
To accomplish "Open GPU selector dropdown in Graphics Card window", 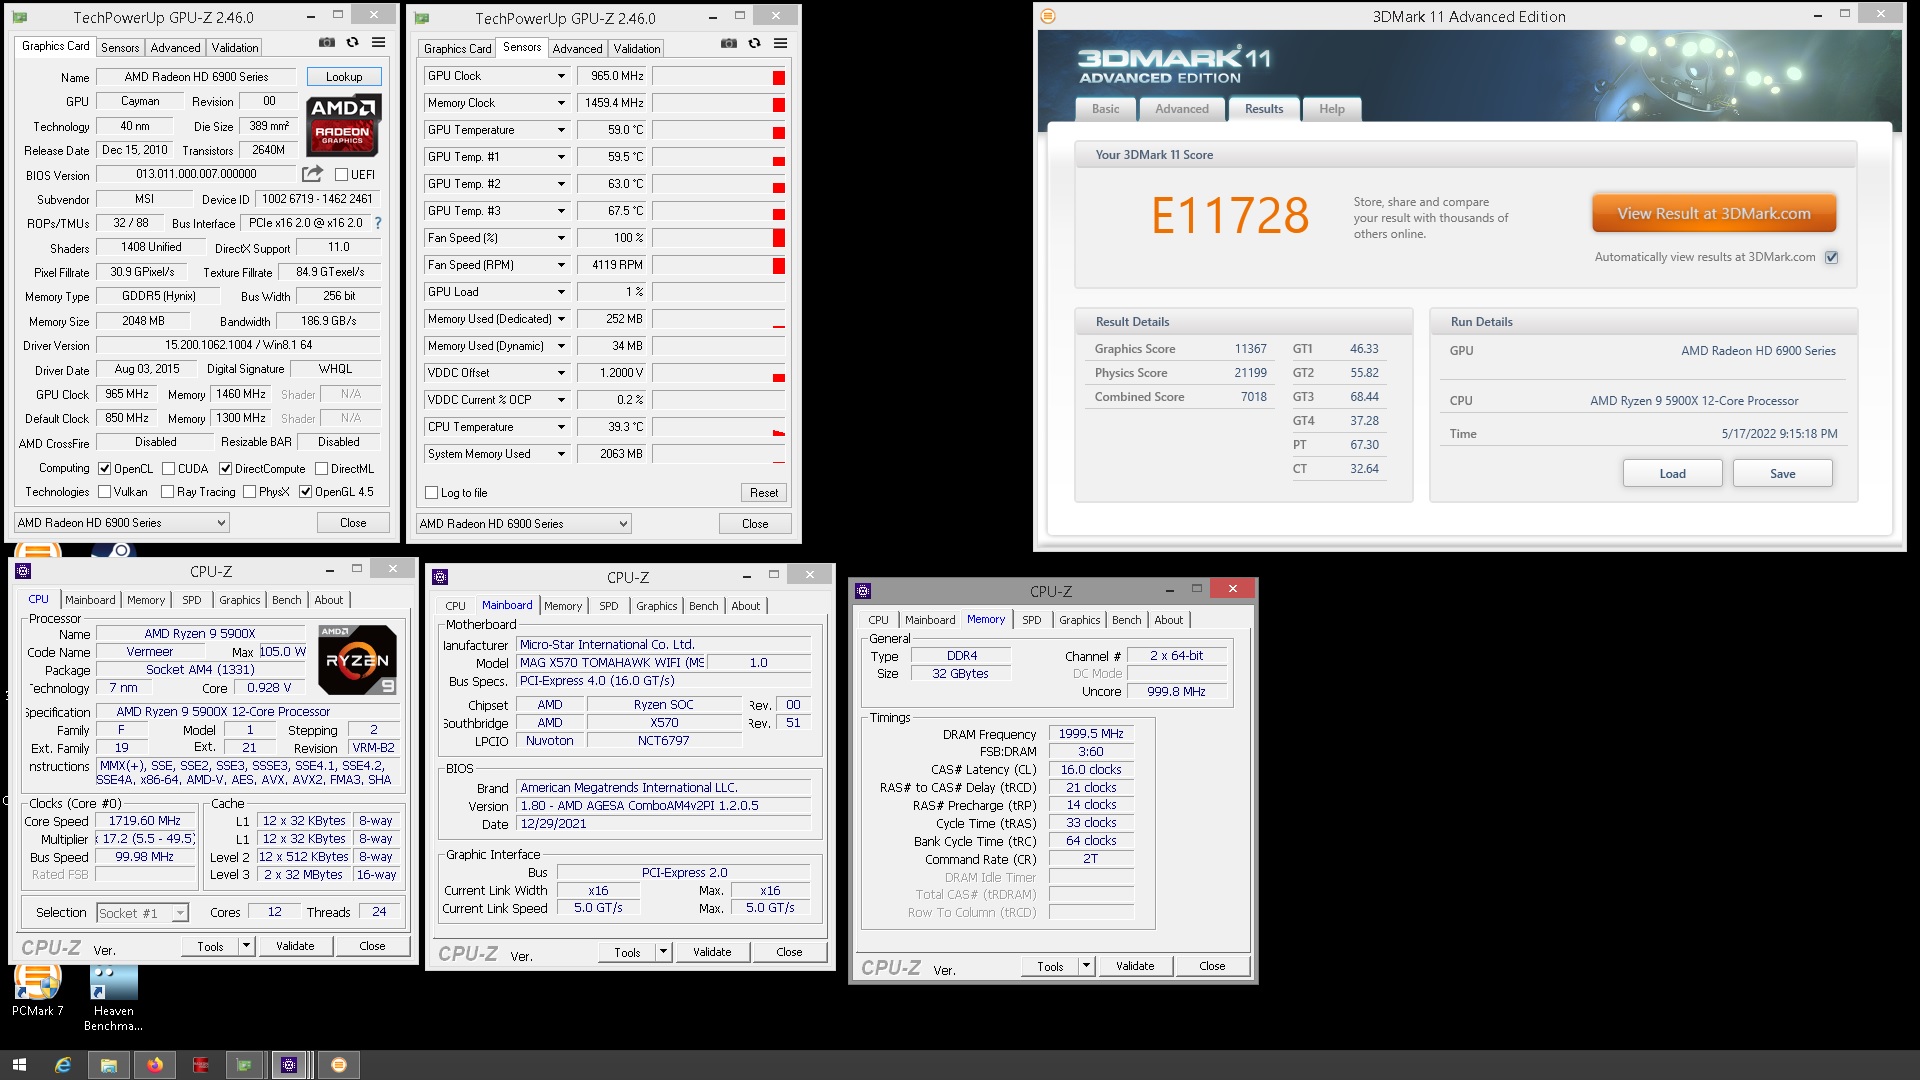I will pyautogui.click(x=121, y=523).
